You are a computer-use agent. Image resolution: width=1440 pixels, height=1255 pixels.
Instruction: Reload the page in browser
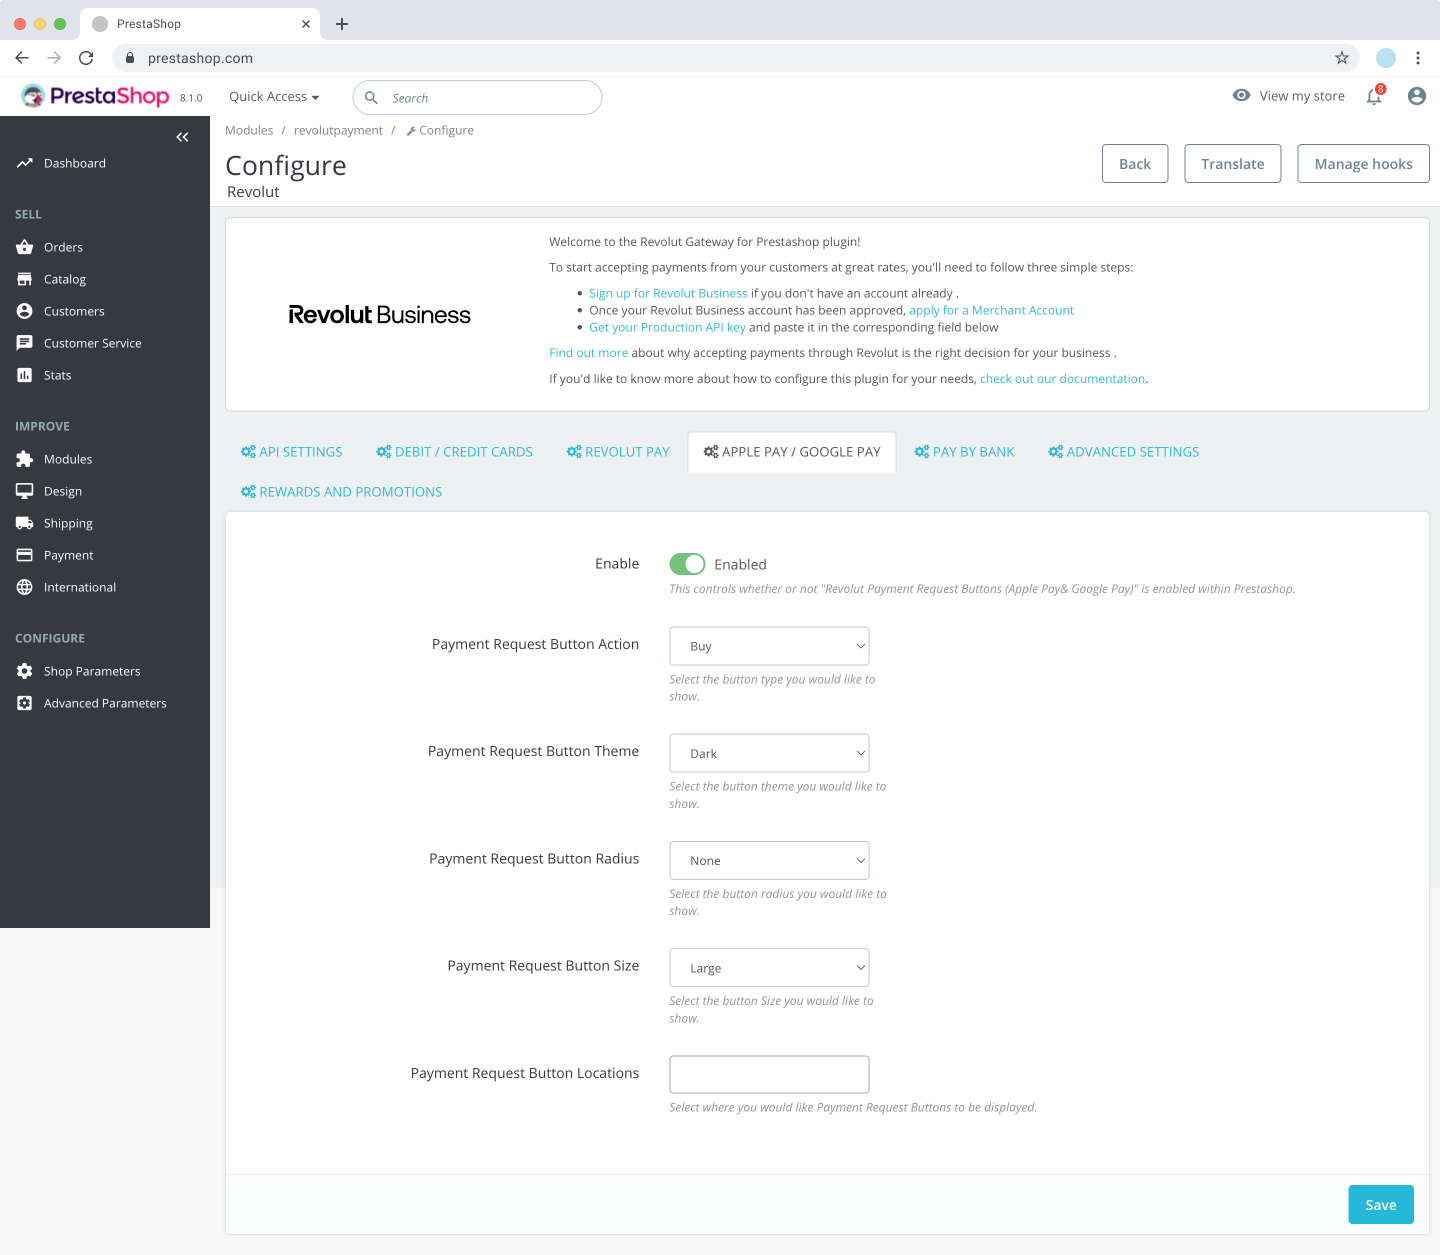[x=86, y=58]
